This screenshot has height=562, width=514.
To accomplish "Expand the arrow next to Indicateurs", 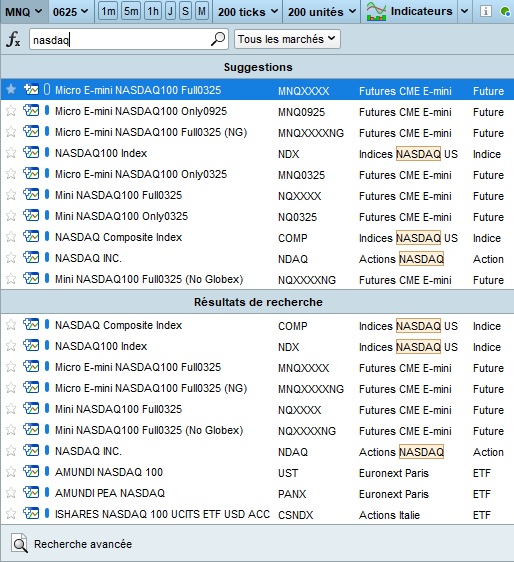I will [465, 11].
